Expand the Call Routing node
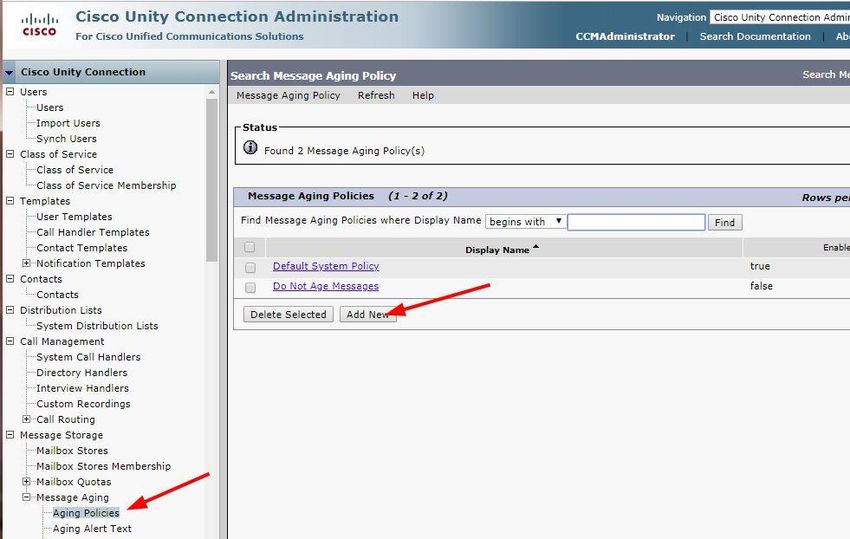The image size is (850, 539). [x=26, y=419]
